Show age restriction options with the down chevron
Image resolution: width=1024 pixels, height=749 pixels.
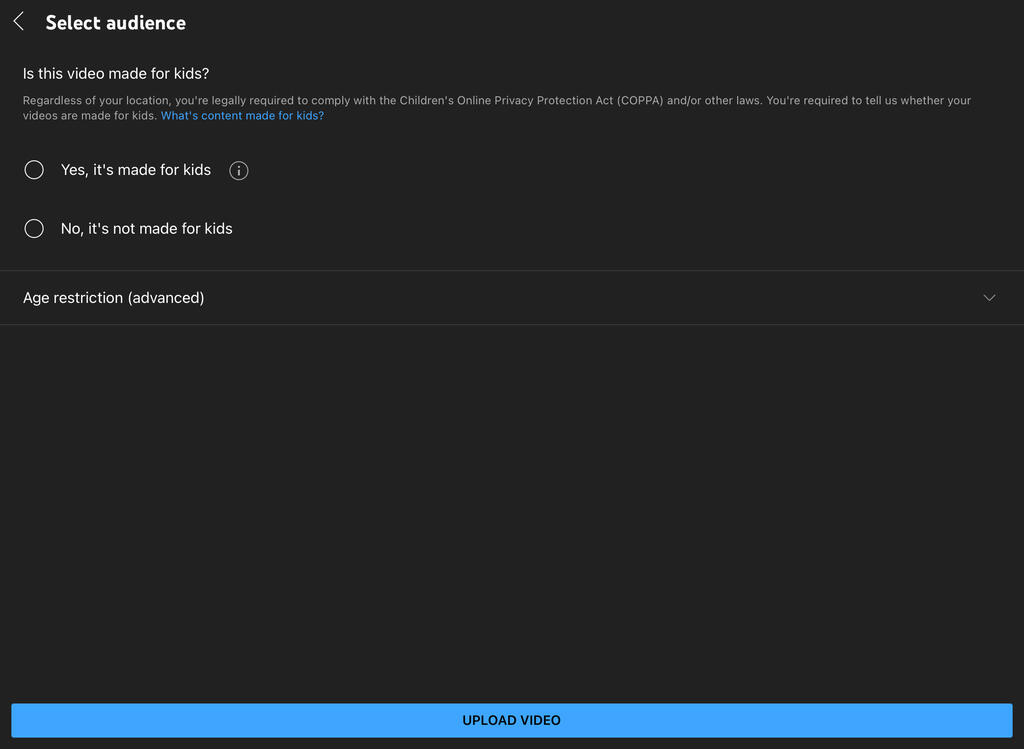(x=989, y=298)
